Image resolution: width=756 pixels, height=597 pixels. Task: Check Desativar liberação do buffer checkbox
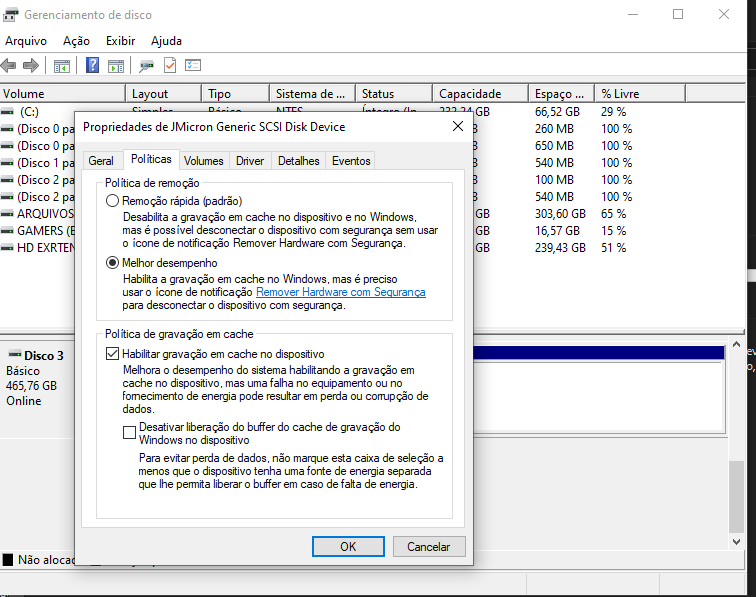click(x=129, y=433)
